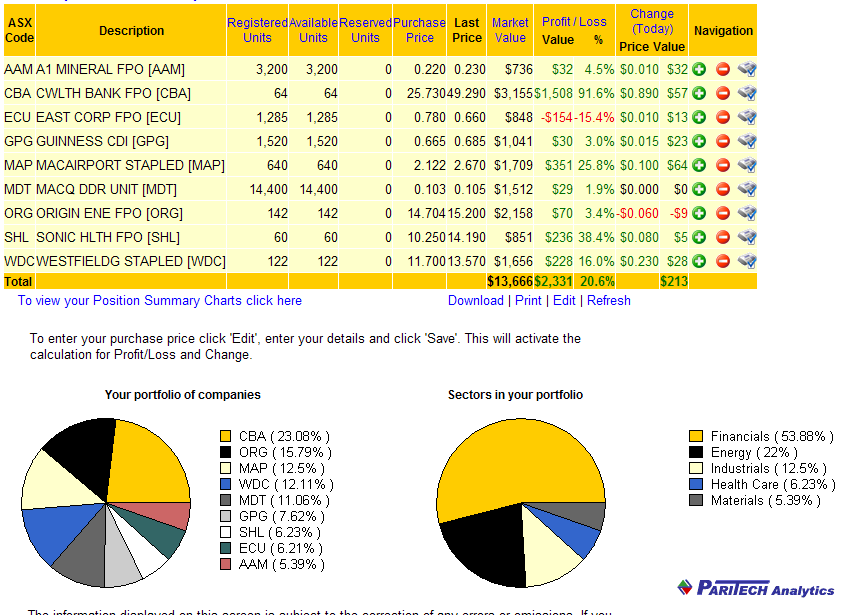Screen dimensions: 851x615
Task: Click the Refresh link
Action: [608, 301]
